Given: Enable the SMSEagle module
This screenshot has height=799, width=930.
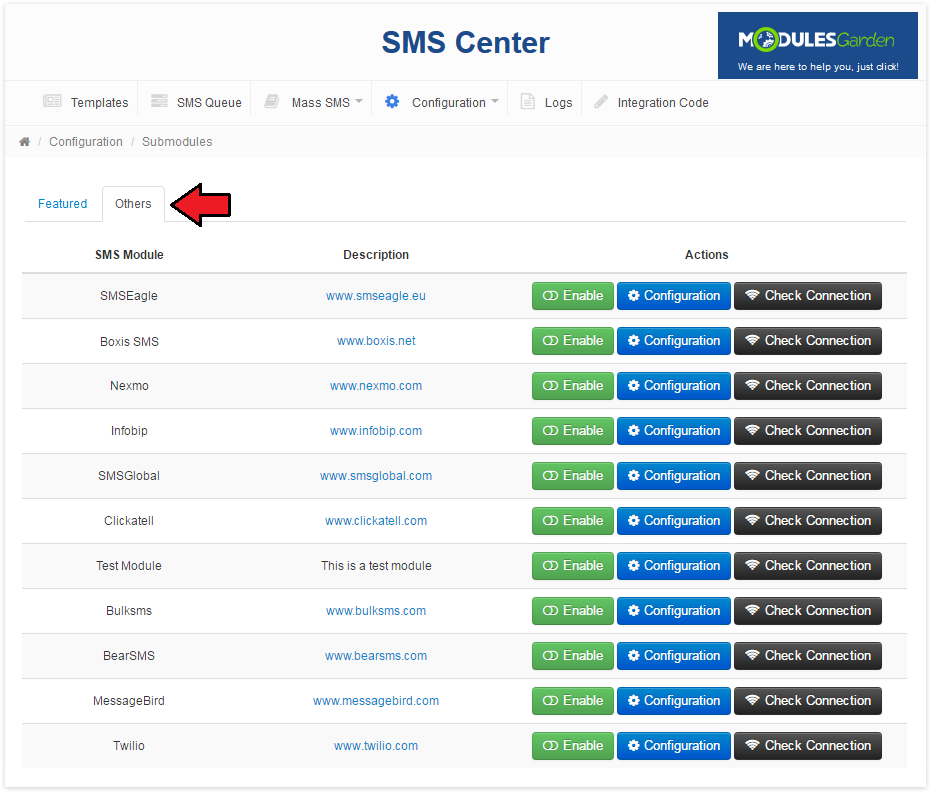Looking at the screenshot, I should click(572, 296).
